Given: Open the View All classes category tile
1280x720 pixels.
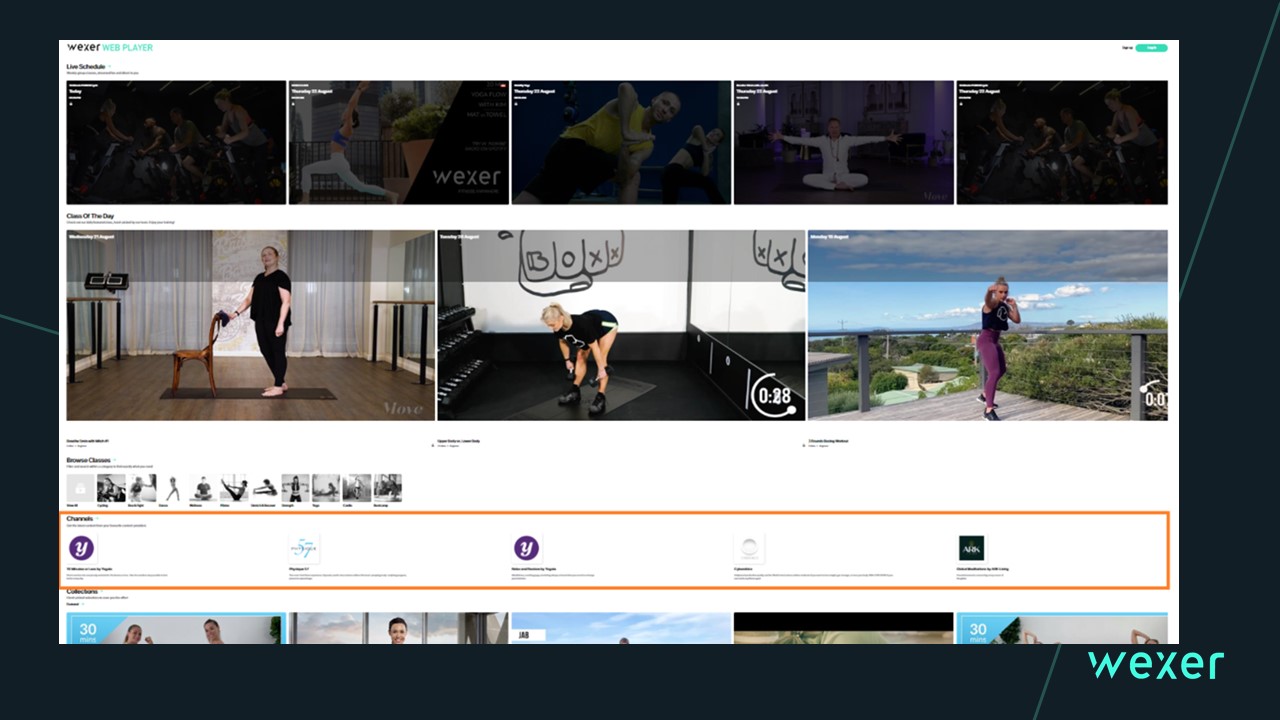Looking at the screenshot, I should click(81, 488).
